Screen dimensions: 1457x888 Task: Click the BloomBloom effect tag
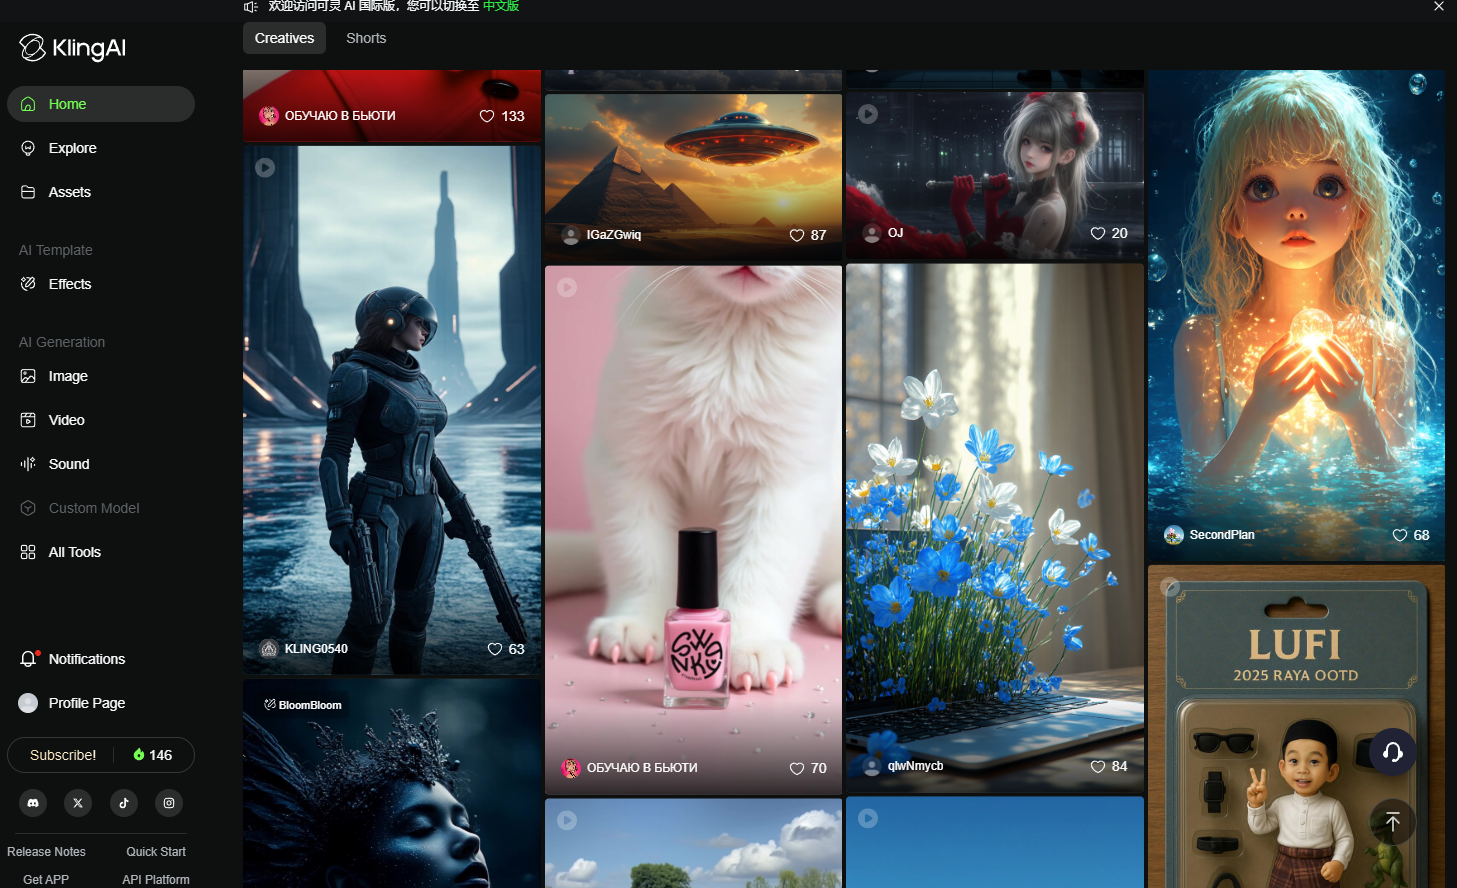pyautogui.click(x=303, y=705)
